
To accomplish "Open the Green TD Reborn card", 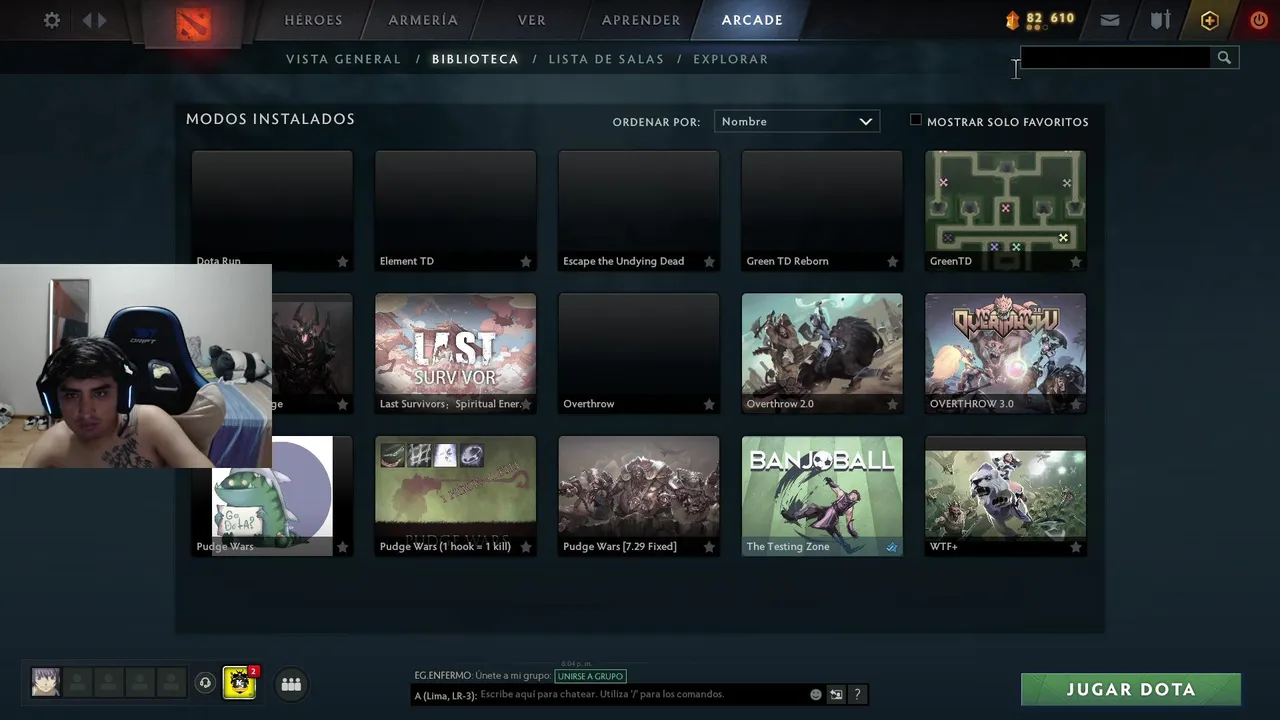I will [x=822, y=211].
